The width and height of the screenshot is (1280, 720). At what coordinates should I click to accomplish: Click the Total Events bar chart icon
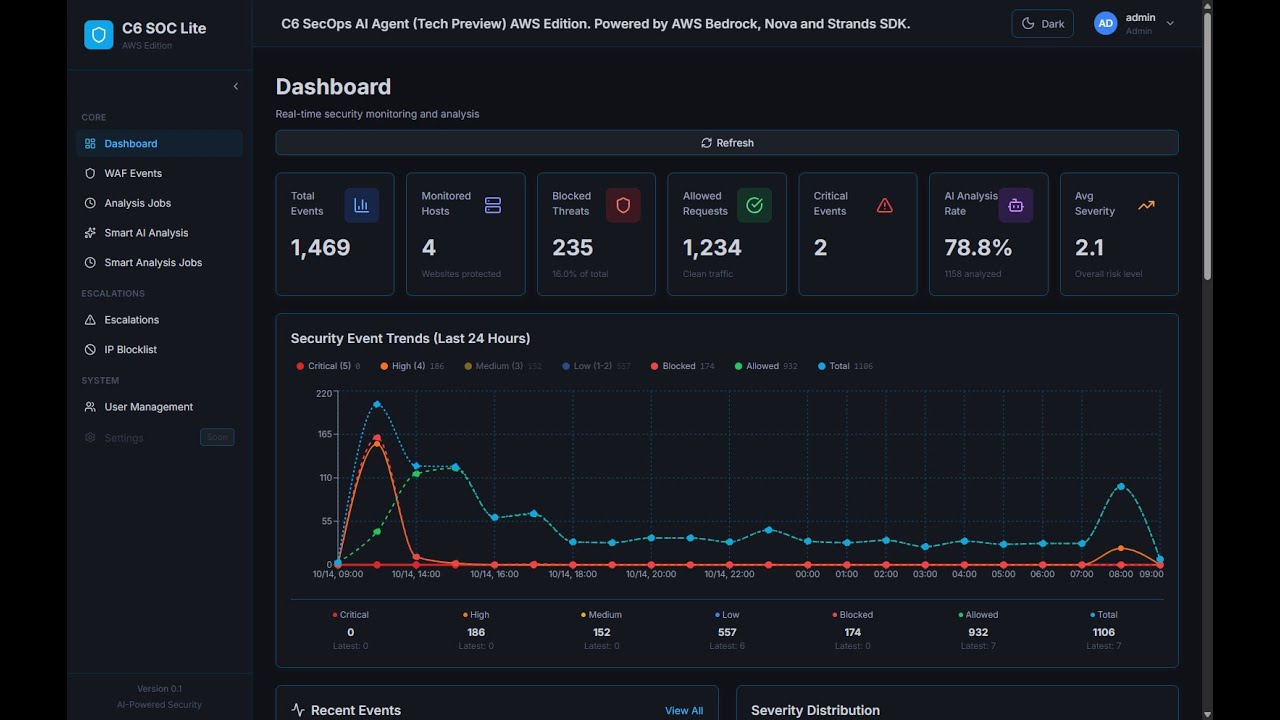coord(361,205)
